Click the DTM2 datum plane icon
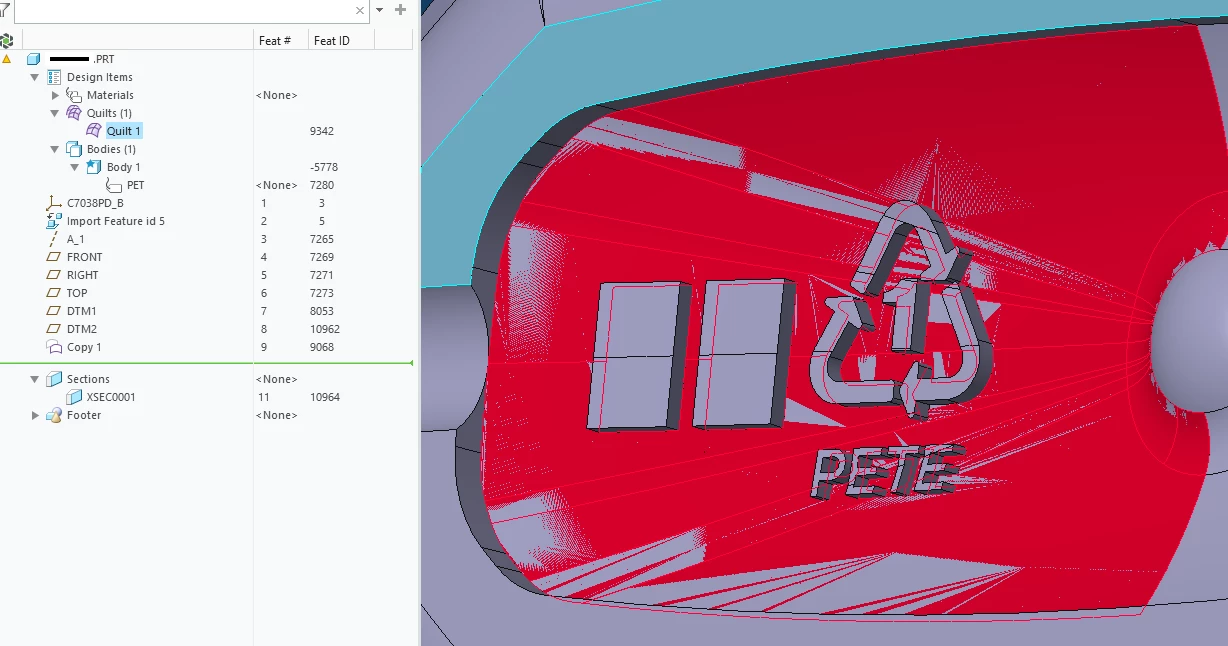1228x646 pixels. (54, 329)
